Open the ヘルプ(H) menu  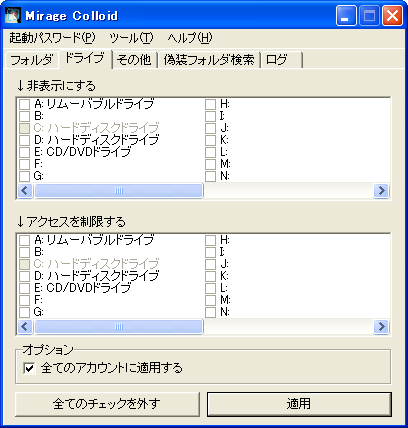click(190, 38)
